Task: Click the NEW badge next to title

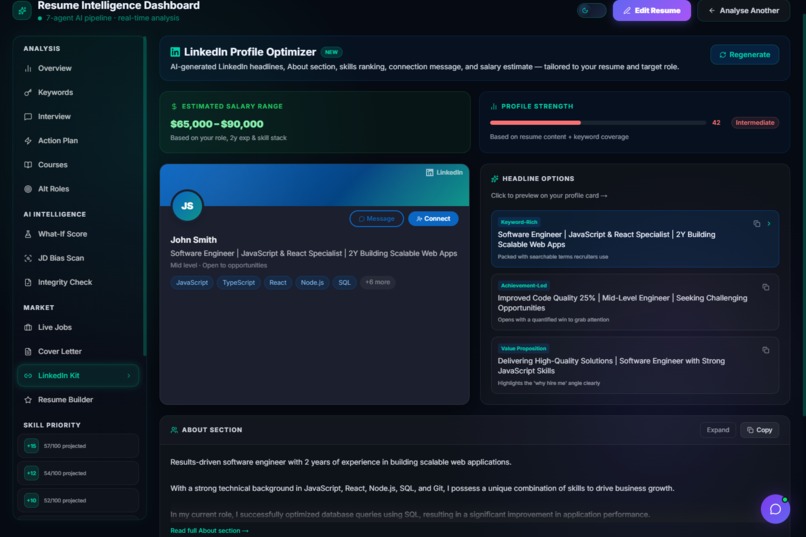Action: (x=332, y=52)
